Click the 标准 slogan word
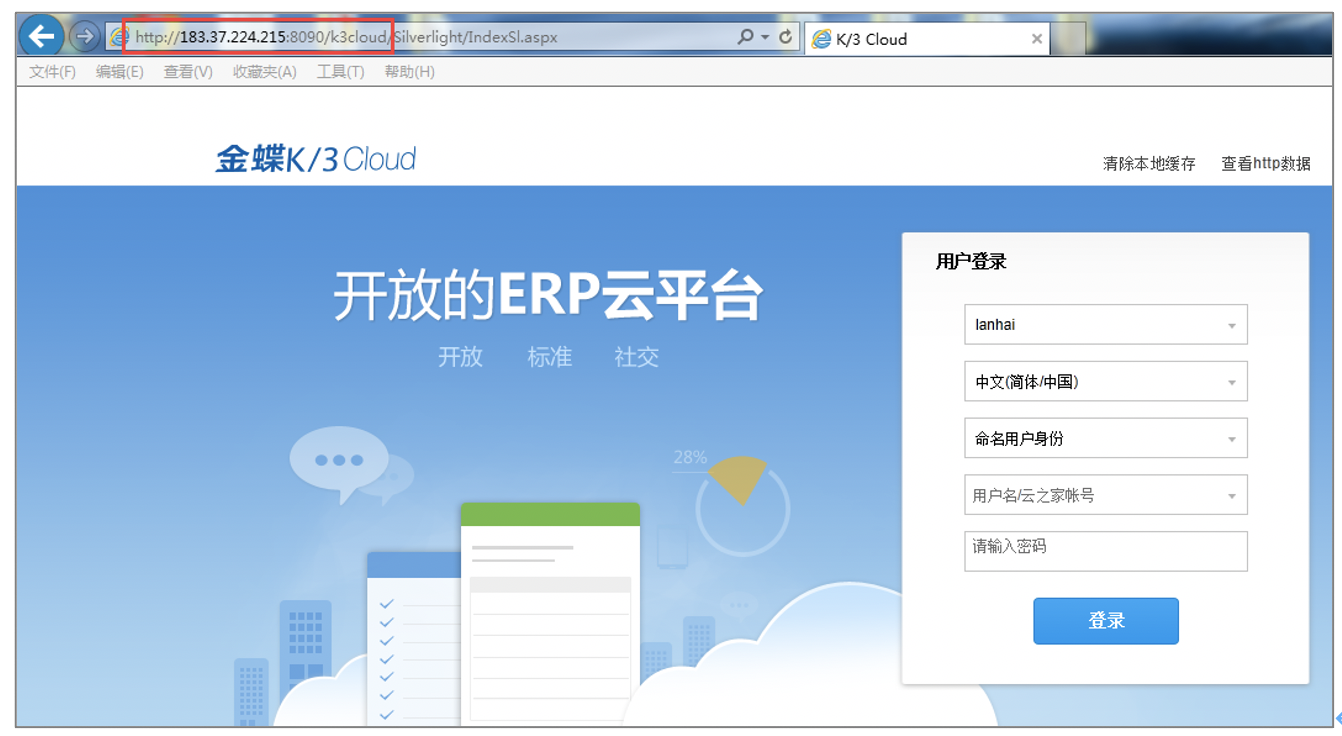This screenshot has width=1342, height=736. pyautogui.click(x=550, y=357)
